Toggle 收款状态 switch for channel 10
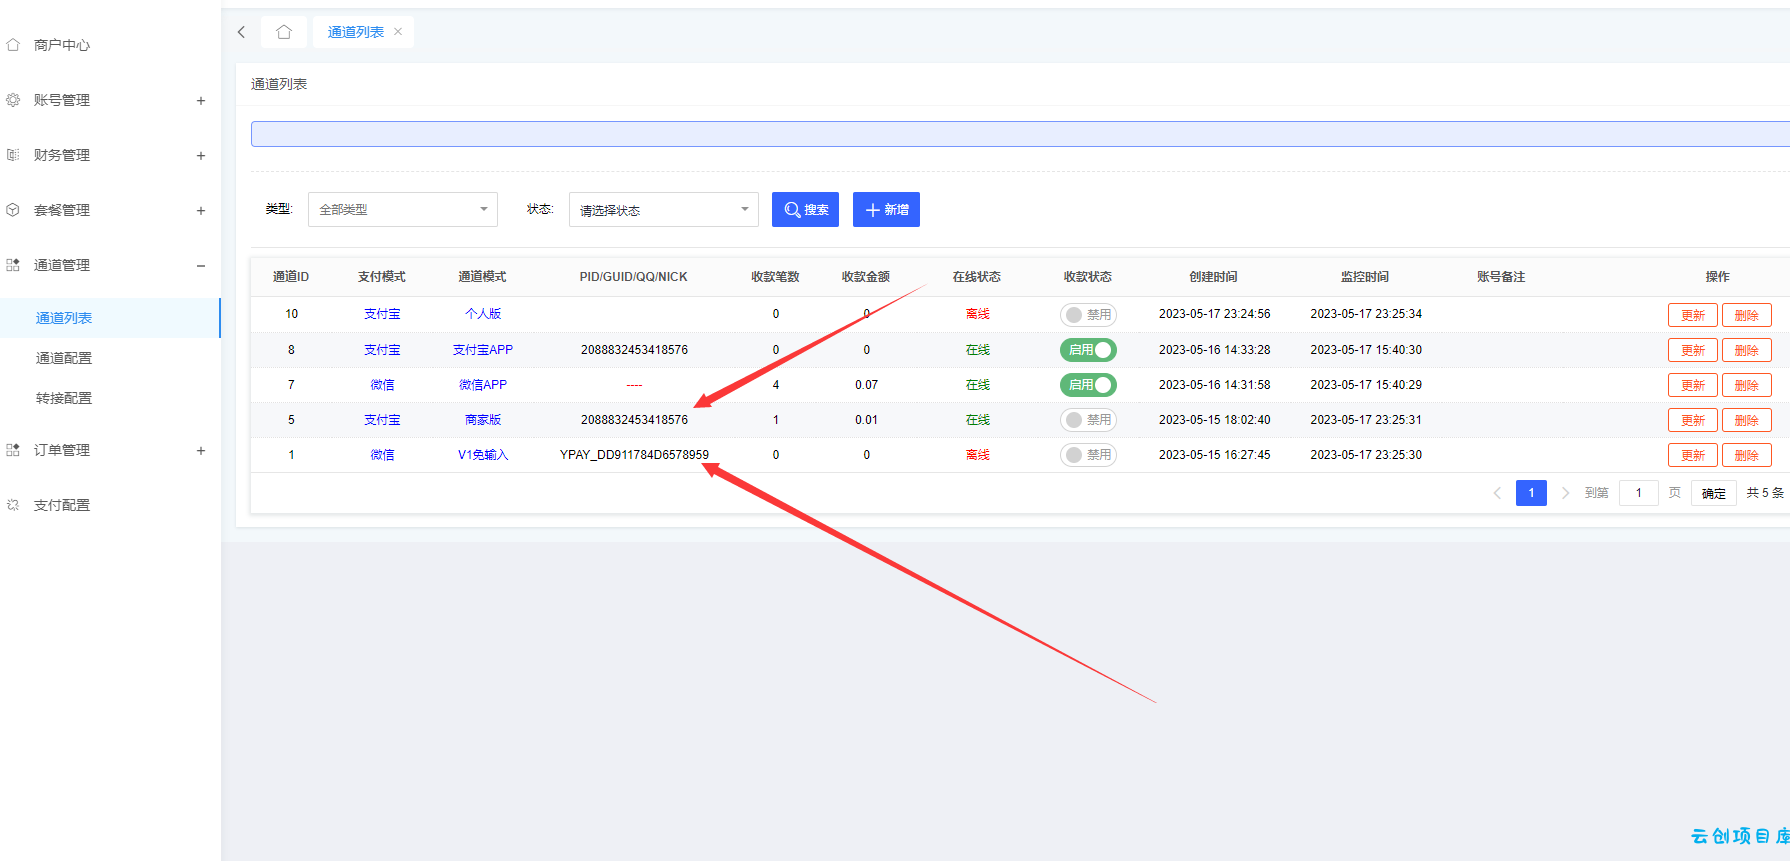The width and height of the screenshot is (1790, 861). pos(1088,315)
